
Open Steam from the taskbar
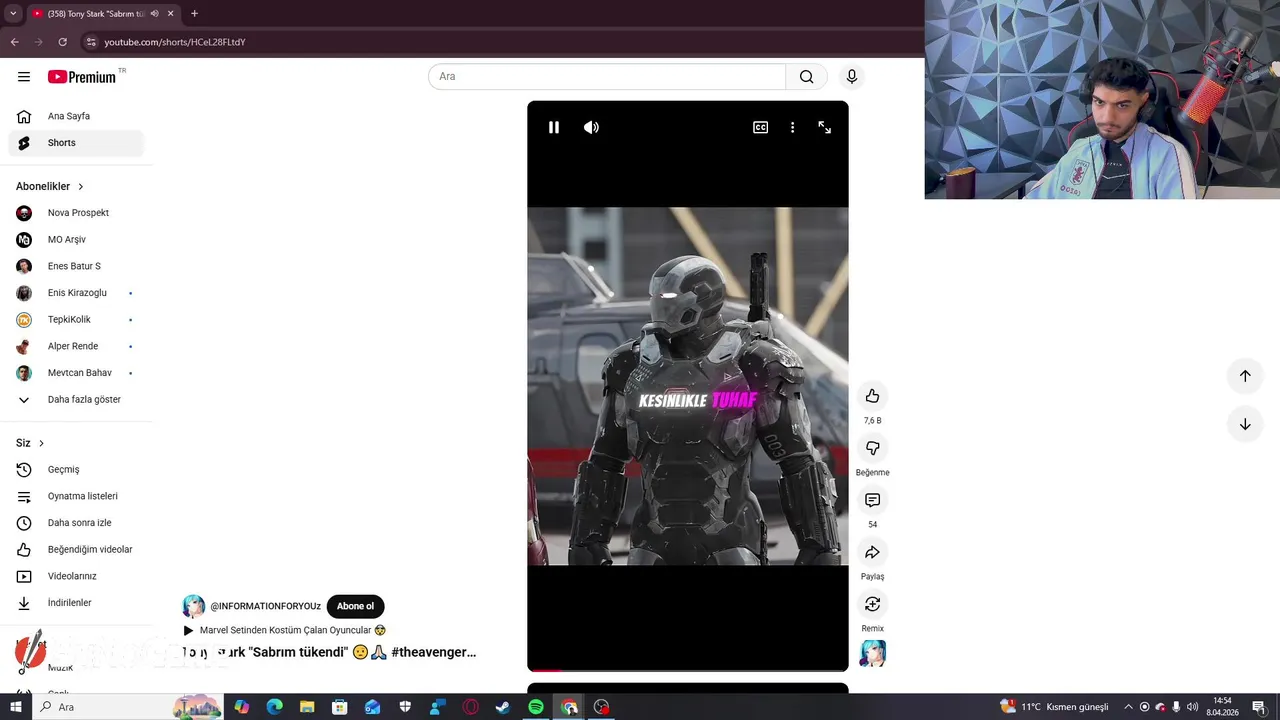502,707
